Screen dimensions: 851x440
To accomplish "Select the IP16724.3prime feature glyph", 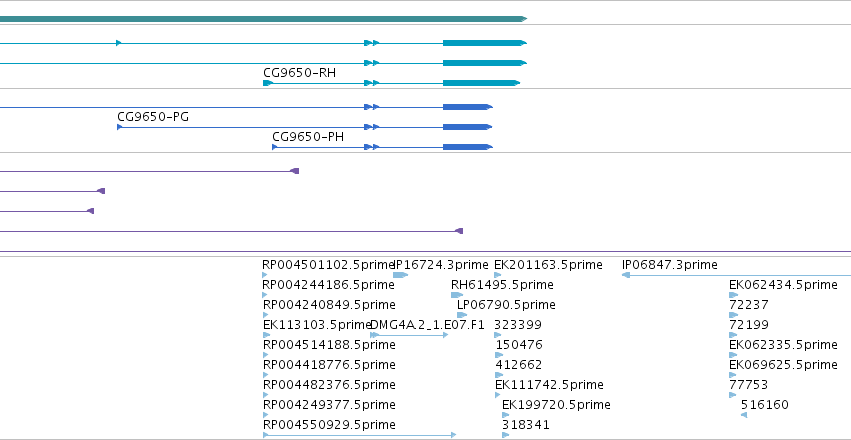I will (x=401, y=275).
